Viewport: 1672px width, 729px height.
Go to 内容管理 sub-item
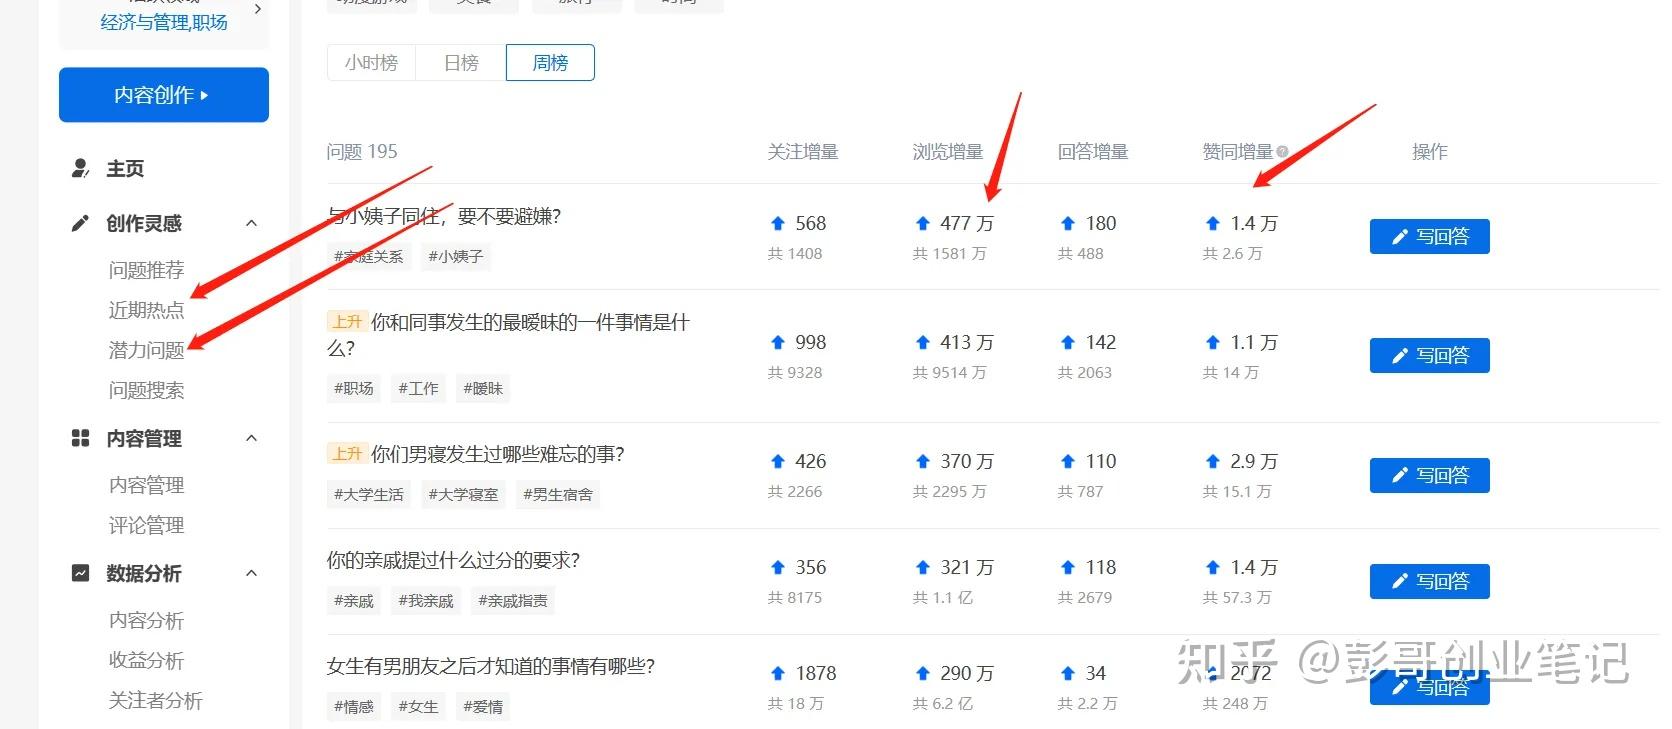[146, 485]
